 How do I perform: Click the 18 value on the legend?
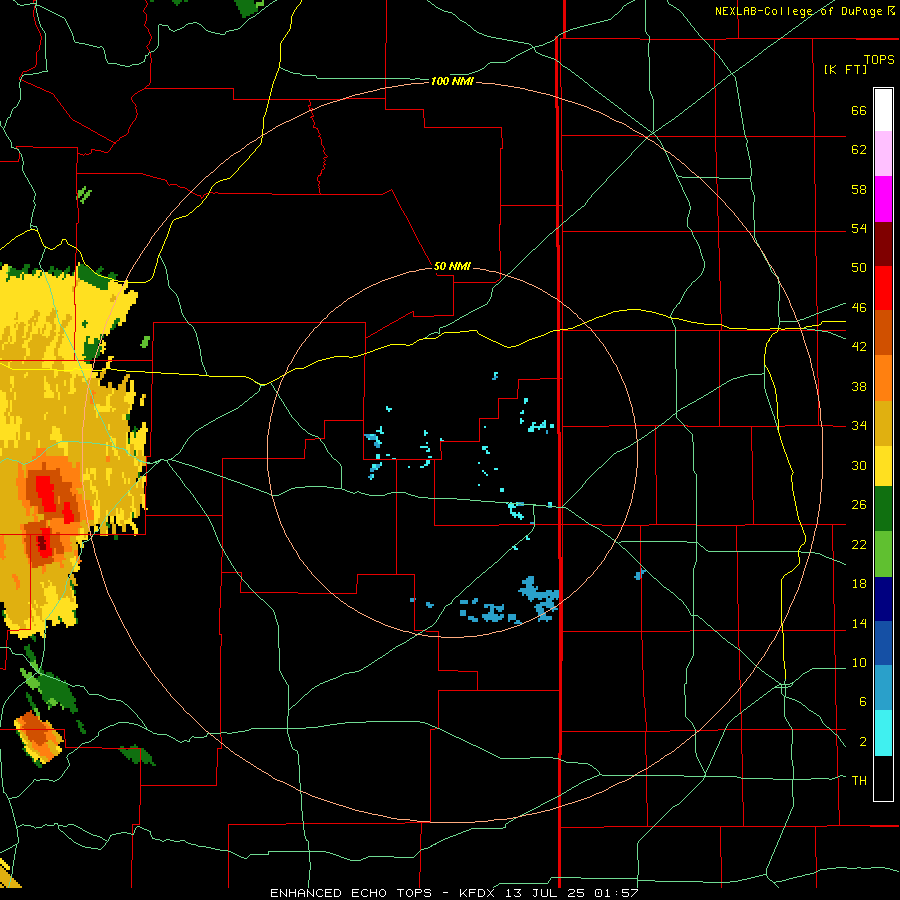pyautogui.click(x=859, y=583)
